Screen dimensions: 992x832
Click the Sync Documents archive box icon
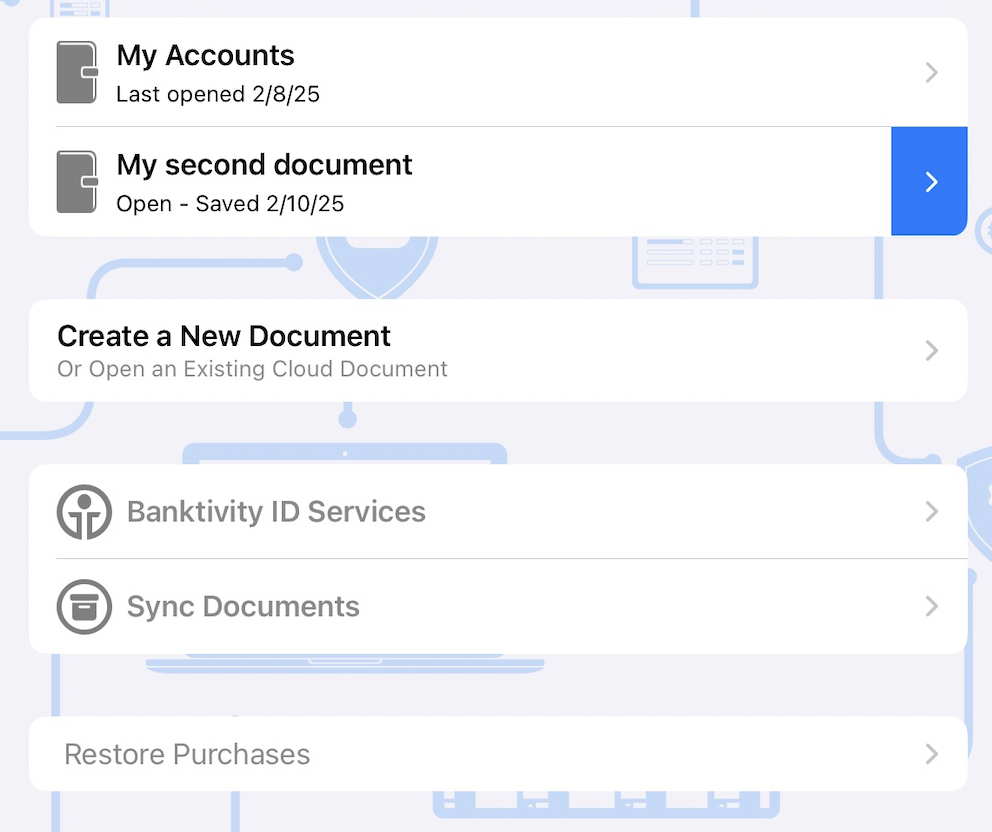click(84, 607)
